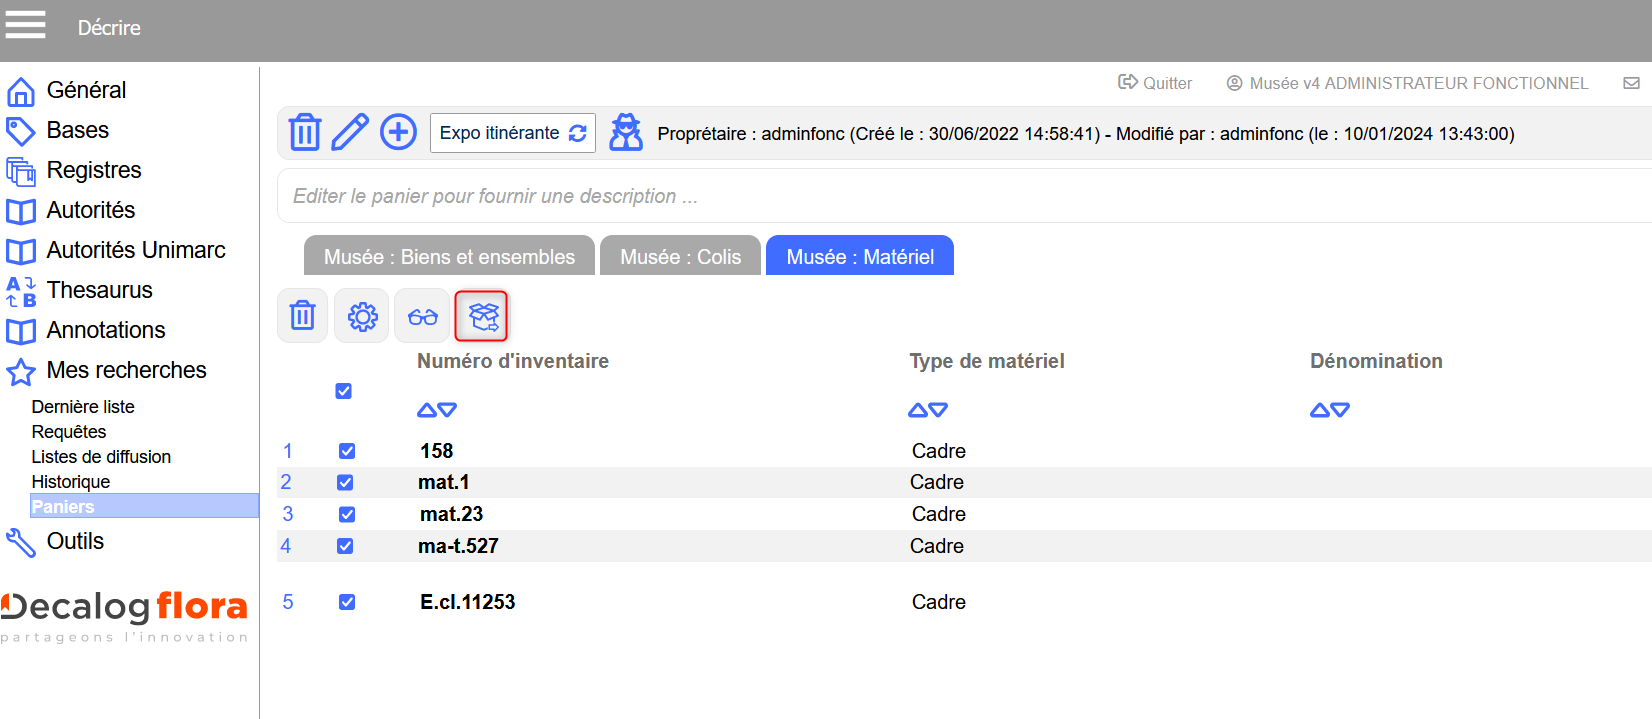The image size is (1652, 719).
Task: Open the gear processing icon
Action: click(362, 317)
